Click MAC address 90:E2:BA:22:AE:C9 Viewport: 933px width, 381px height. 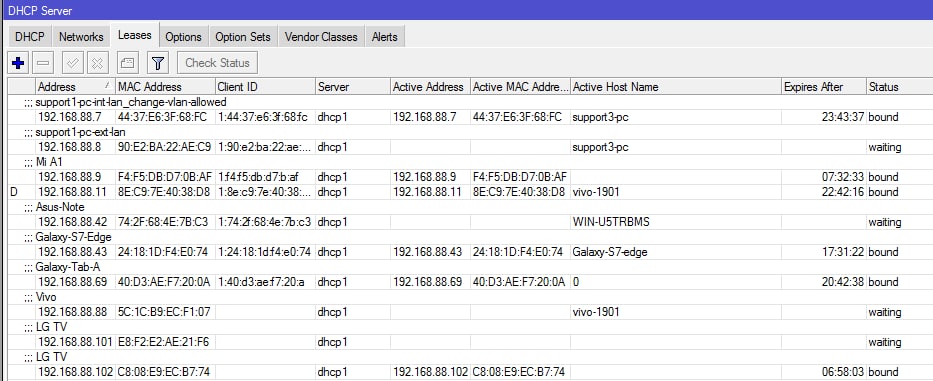164,147
